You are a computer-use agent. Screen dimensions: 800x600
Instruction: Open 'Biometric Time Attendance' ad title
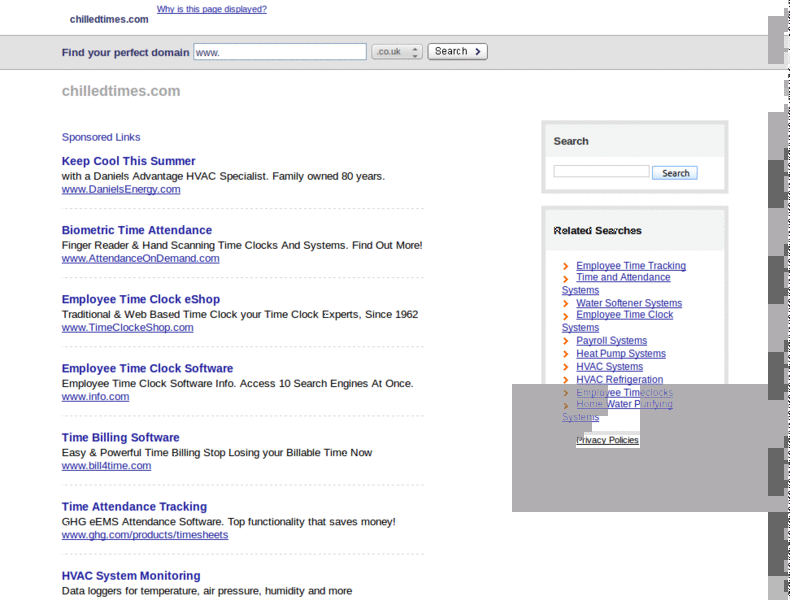137,230
